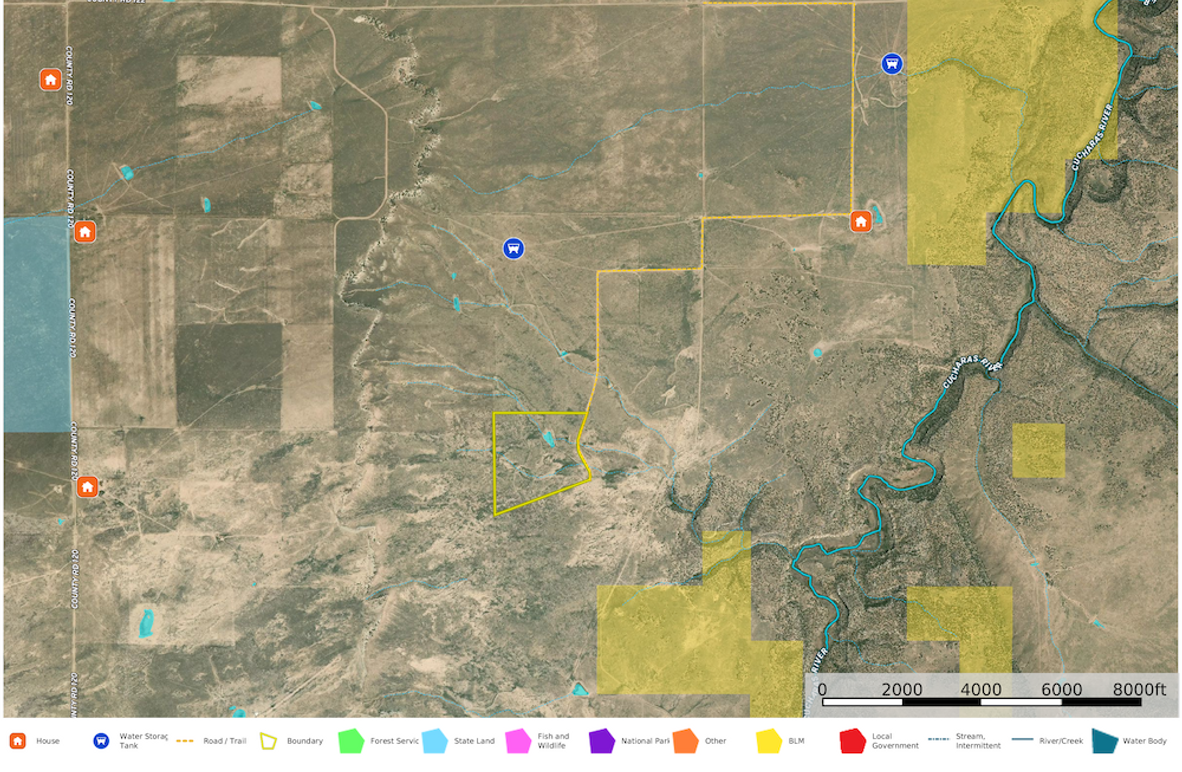Click the 8000ft scale bar
Image resolution: width=1182 pixels, height=772 pixels.
click(x=1140, y=689)
